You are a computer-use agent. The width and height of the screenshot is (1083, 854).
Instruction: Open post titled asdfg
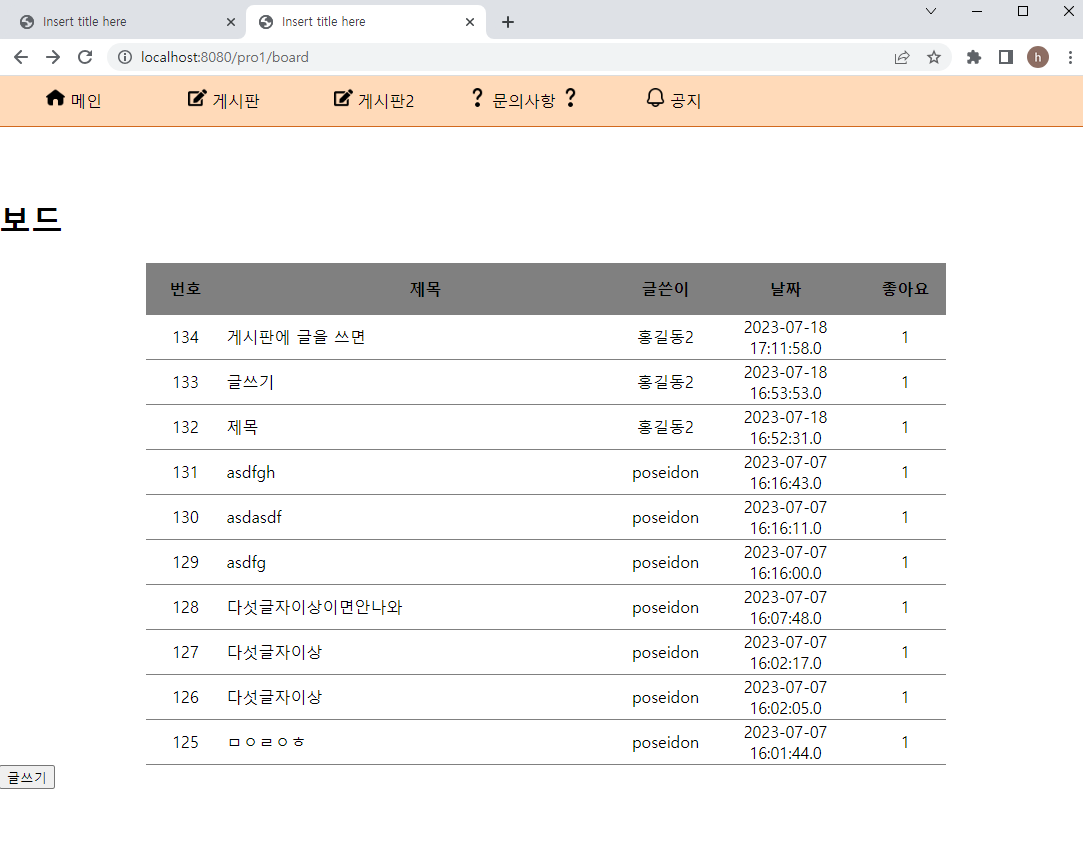246,562
